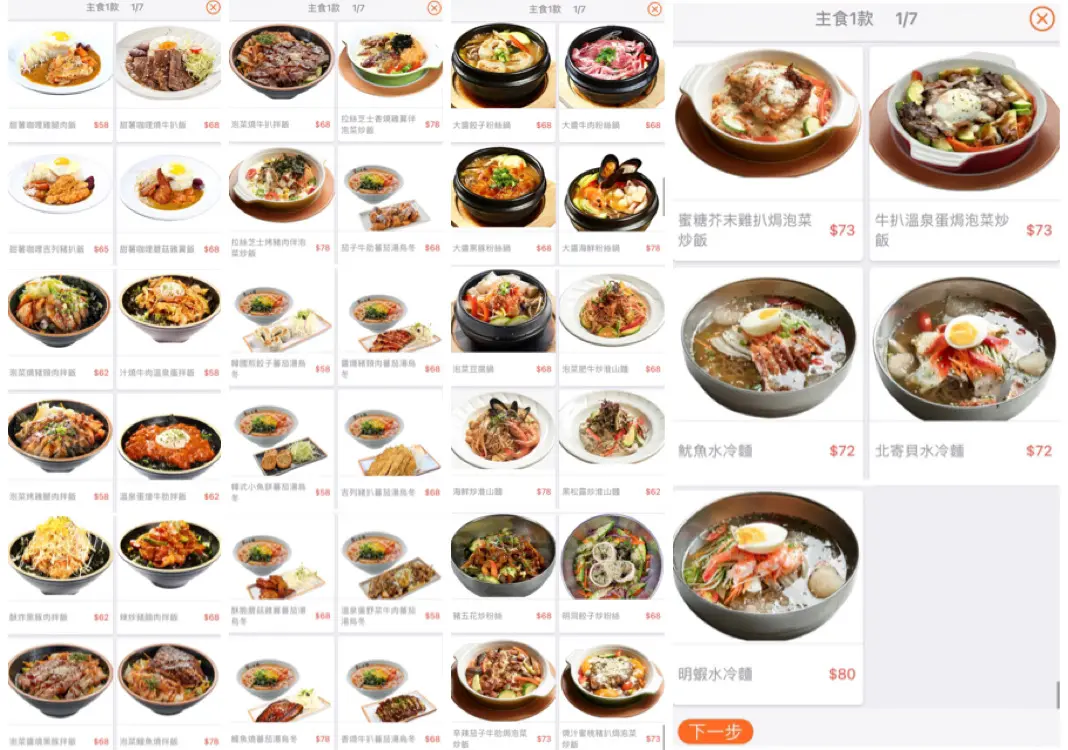Choose 明蝦水冷麵 priced $80

pyautogui.click(x=768, y=596)
